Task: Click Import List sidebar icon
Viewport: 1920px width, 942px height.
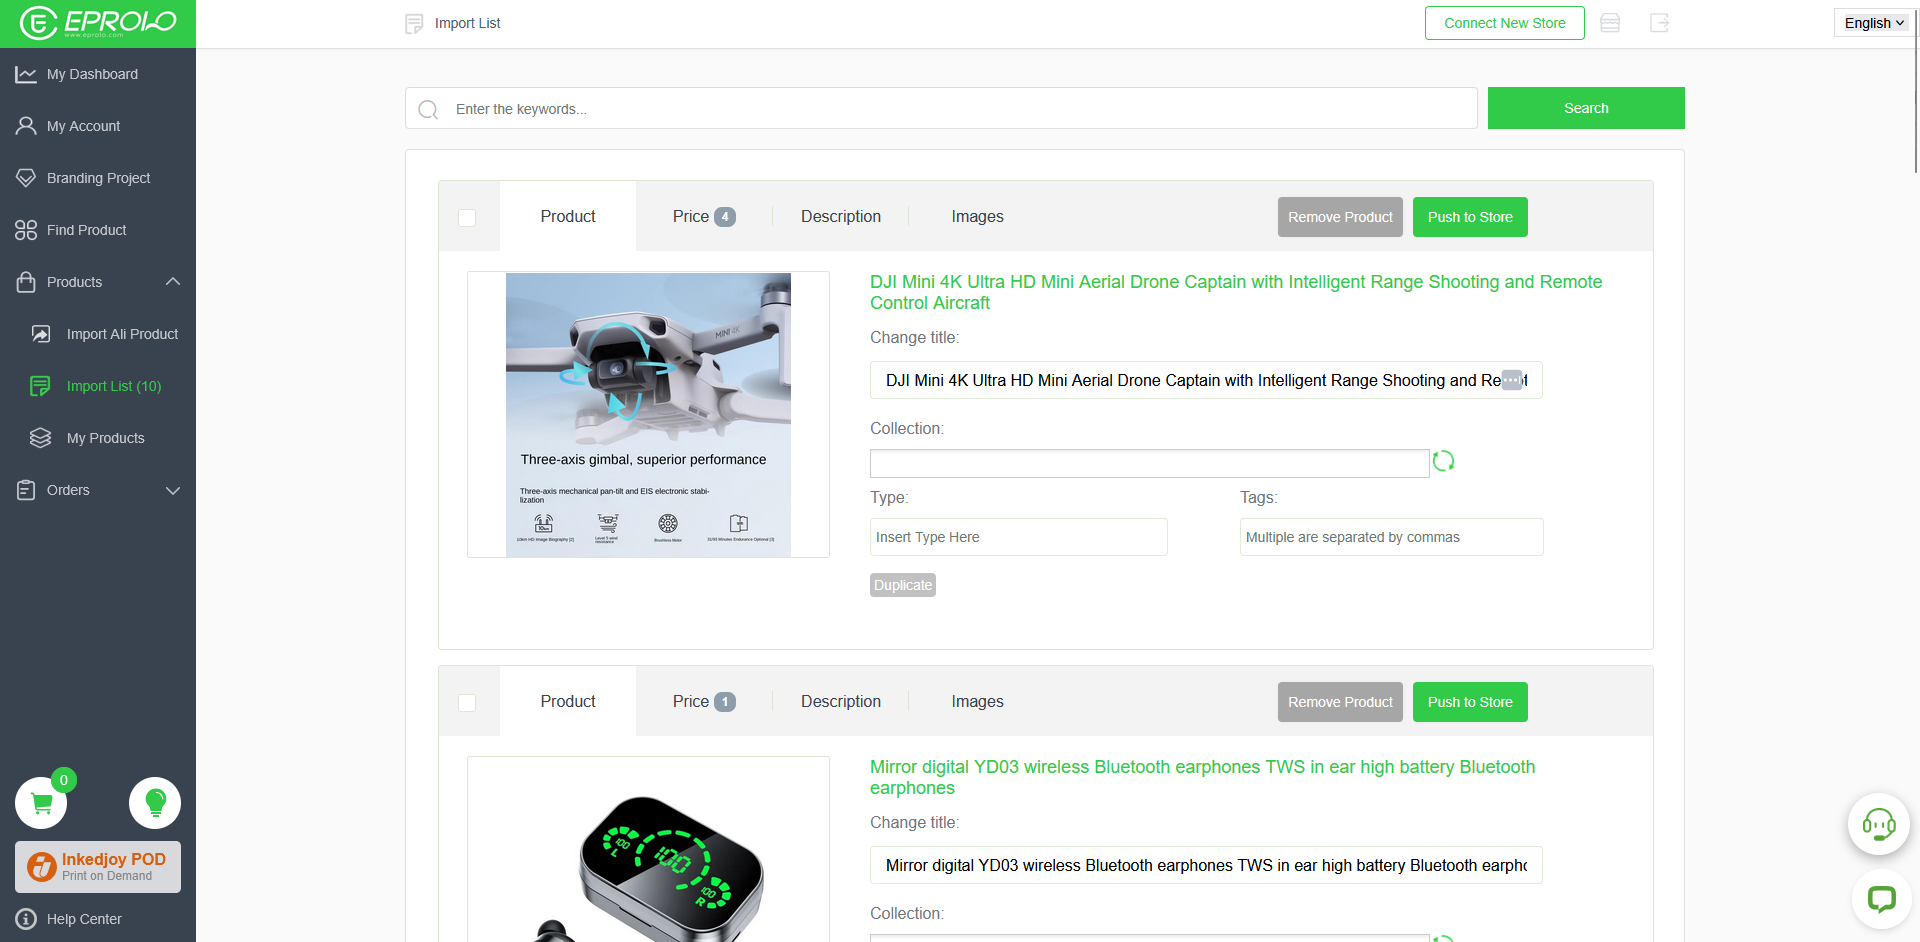Action: coord(40,386)
